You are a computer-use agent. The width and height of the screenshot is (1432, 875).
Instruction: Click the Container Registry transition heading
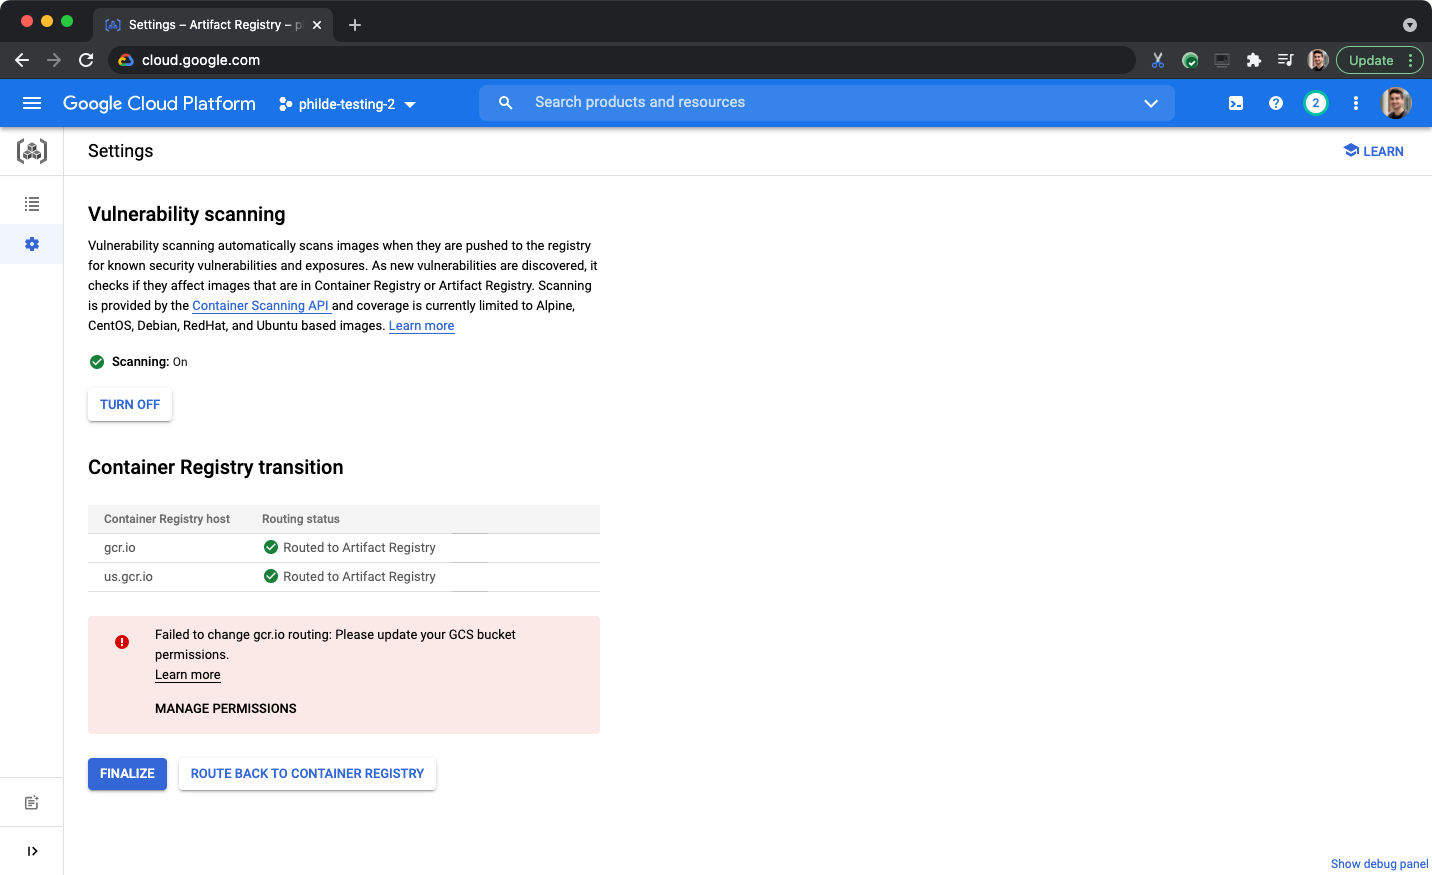click(x=216, y=467)
